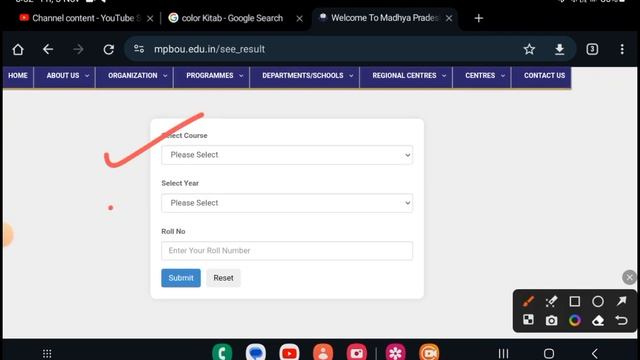Select the Welcome To Madhya Pradesh tab
The image size is (640, 360).
[384, 18]
